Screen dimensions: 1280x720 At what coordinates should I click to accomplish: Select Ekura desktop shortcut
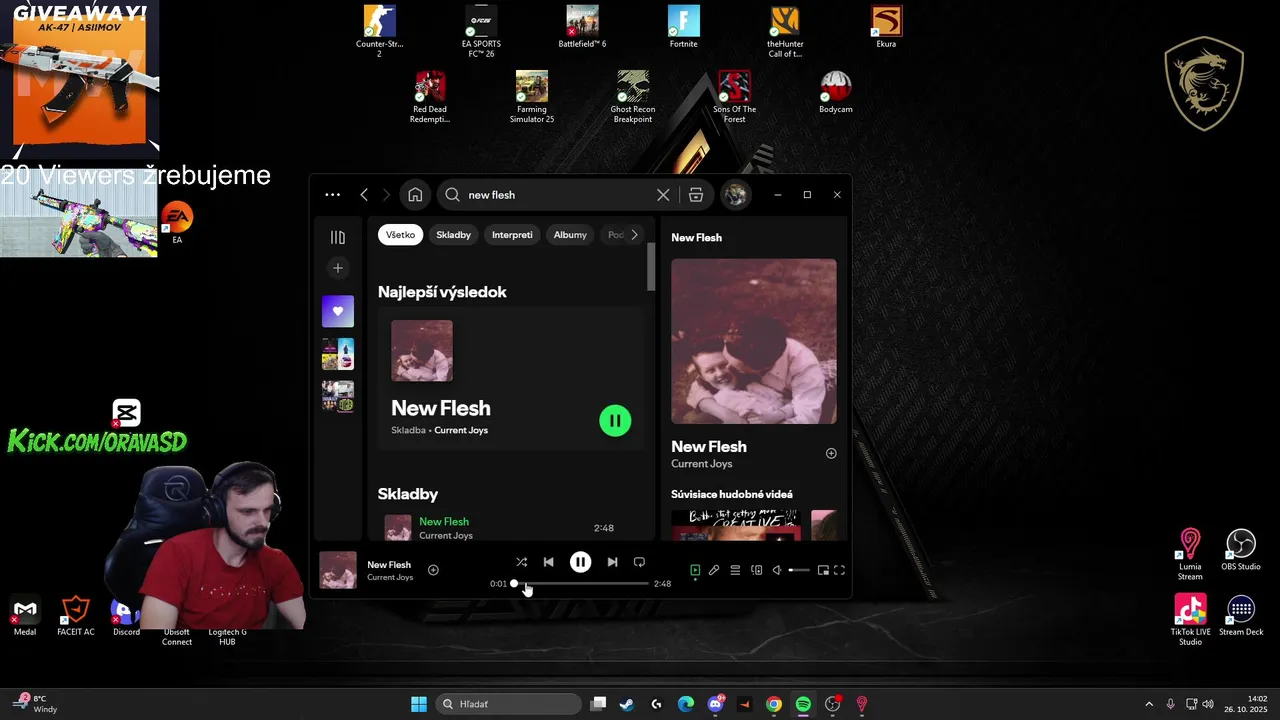pyautogui.click(x=886, y=27)
